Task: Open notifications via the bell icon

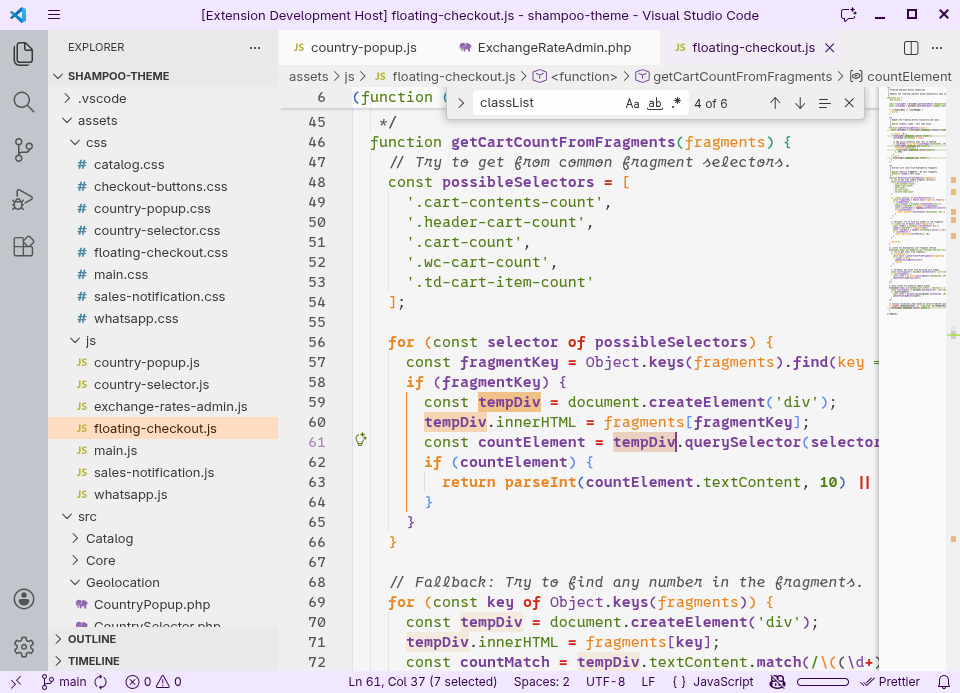Action: pyautogui.click(x=945, y=681)
